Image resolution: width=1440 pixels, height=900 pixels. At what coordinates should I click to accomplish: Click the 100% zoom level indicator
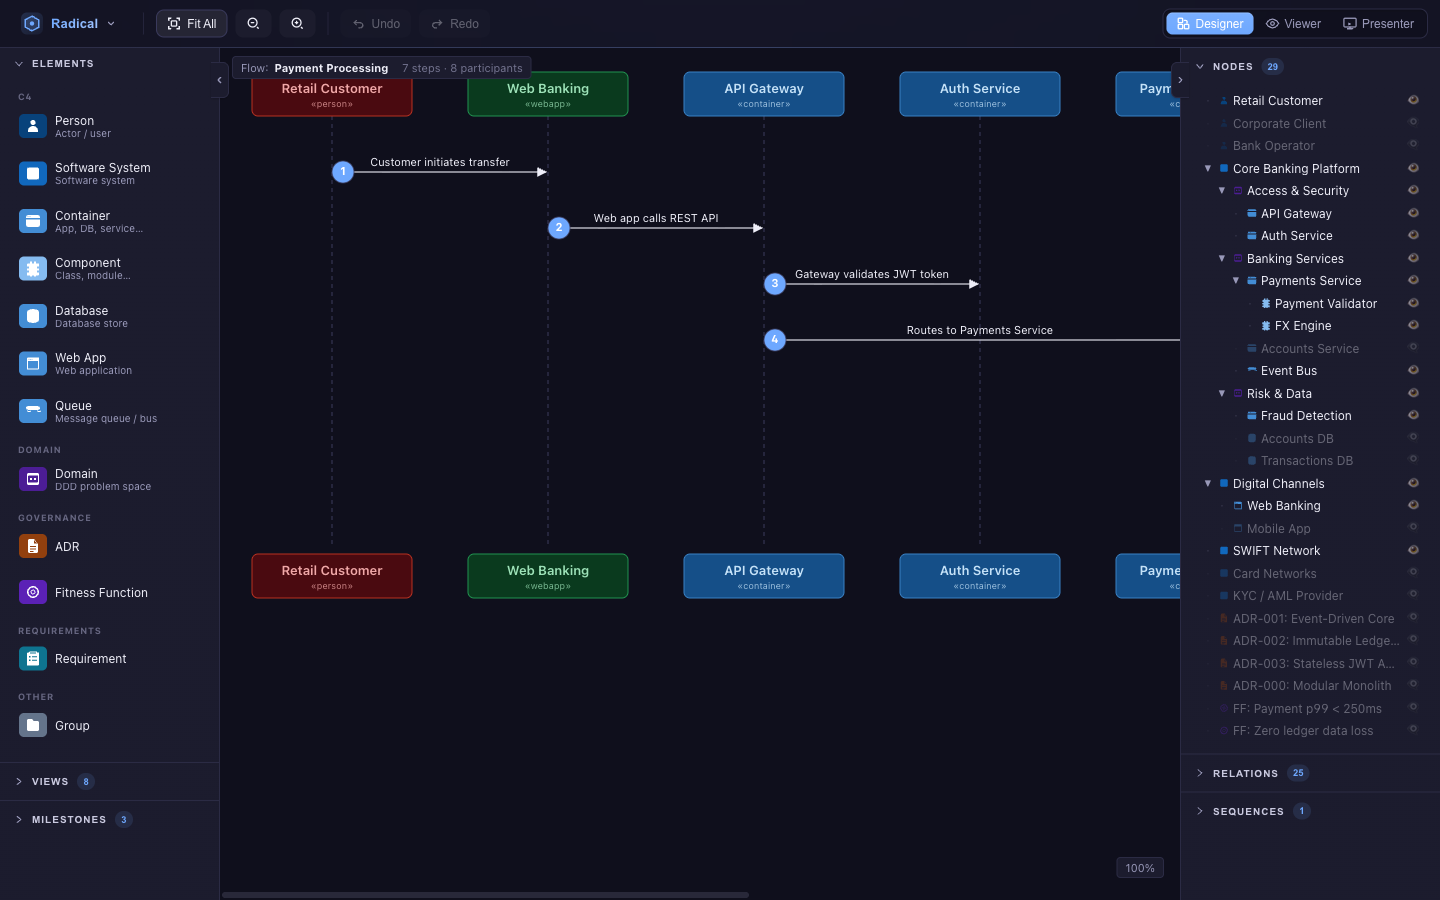pos(1140,868)
